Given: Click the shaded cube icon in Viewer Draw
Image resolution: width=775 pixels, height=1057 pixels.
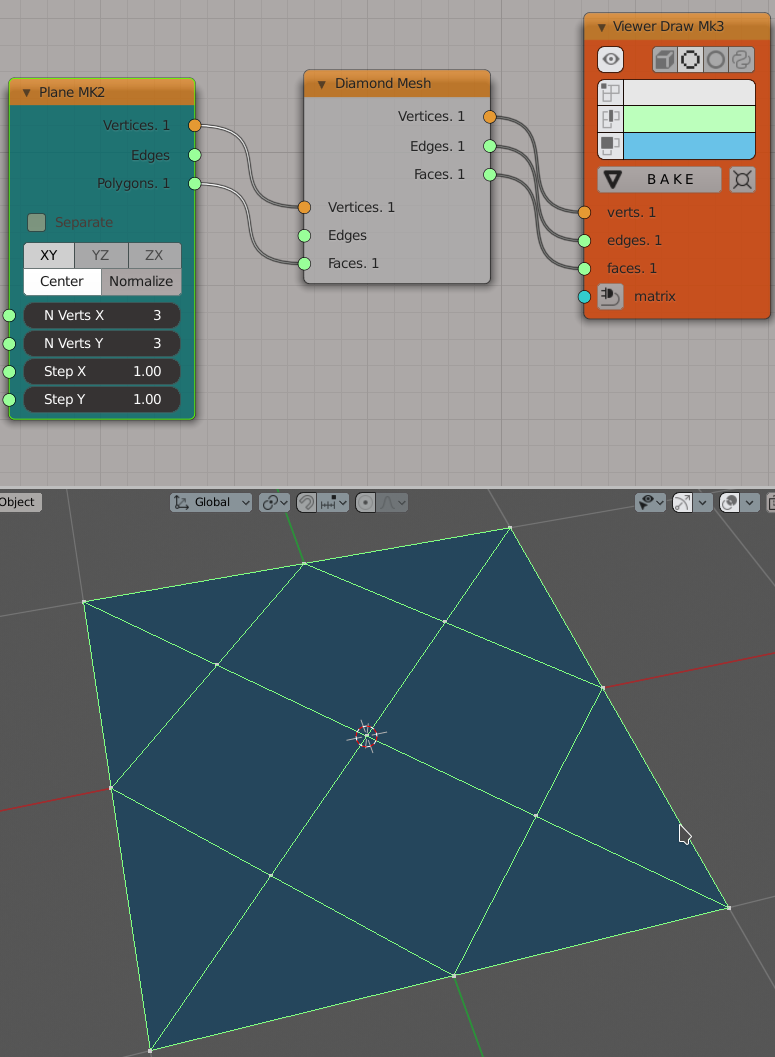Looking at the screenshot, I should pos(665,60).
